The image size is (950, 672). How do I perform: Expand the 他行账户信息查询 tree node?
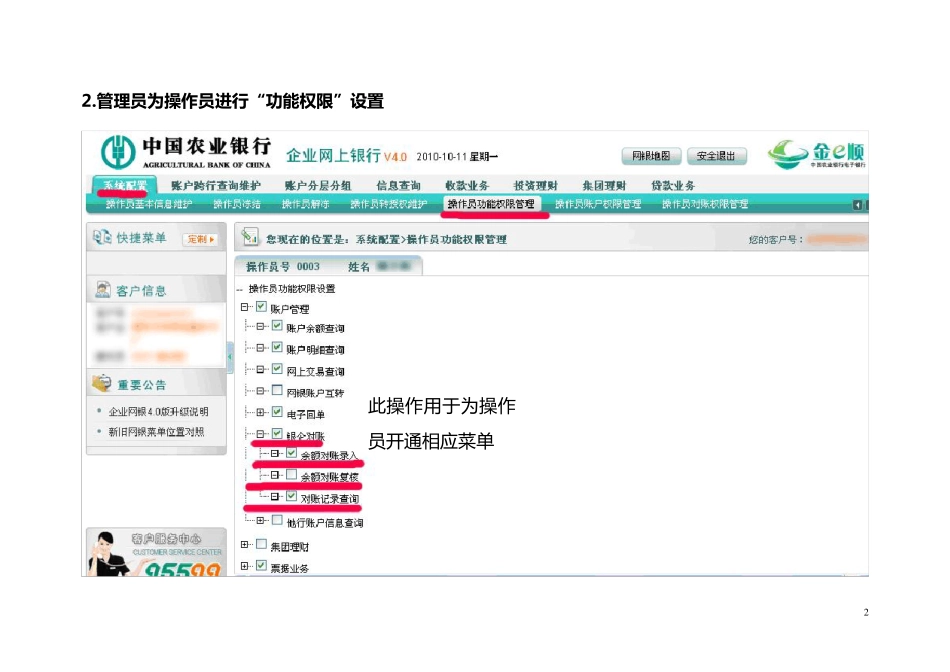(x=261, y=521)
